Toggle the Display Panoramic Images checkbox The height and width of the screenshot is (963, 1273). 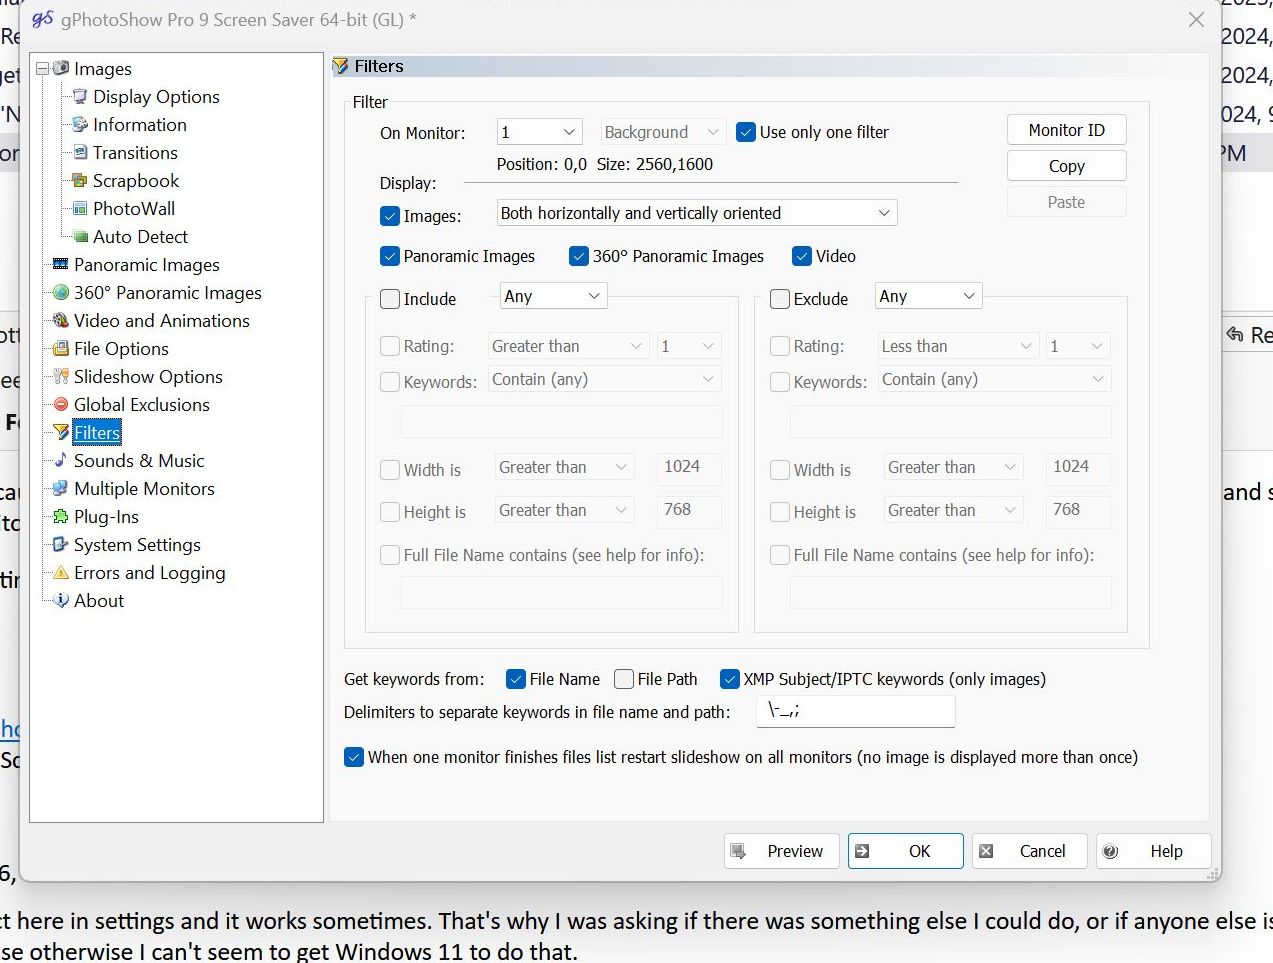pyautogui.click(x=390, y=256)
